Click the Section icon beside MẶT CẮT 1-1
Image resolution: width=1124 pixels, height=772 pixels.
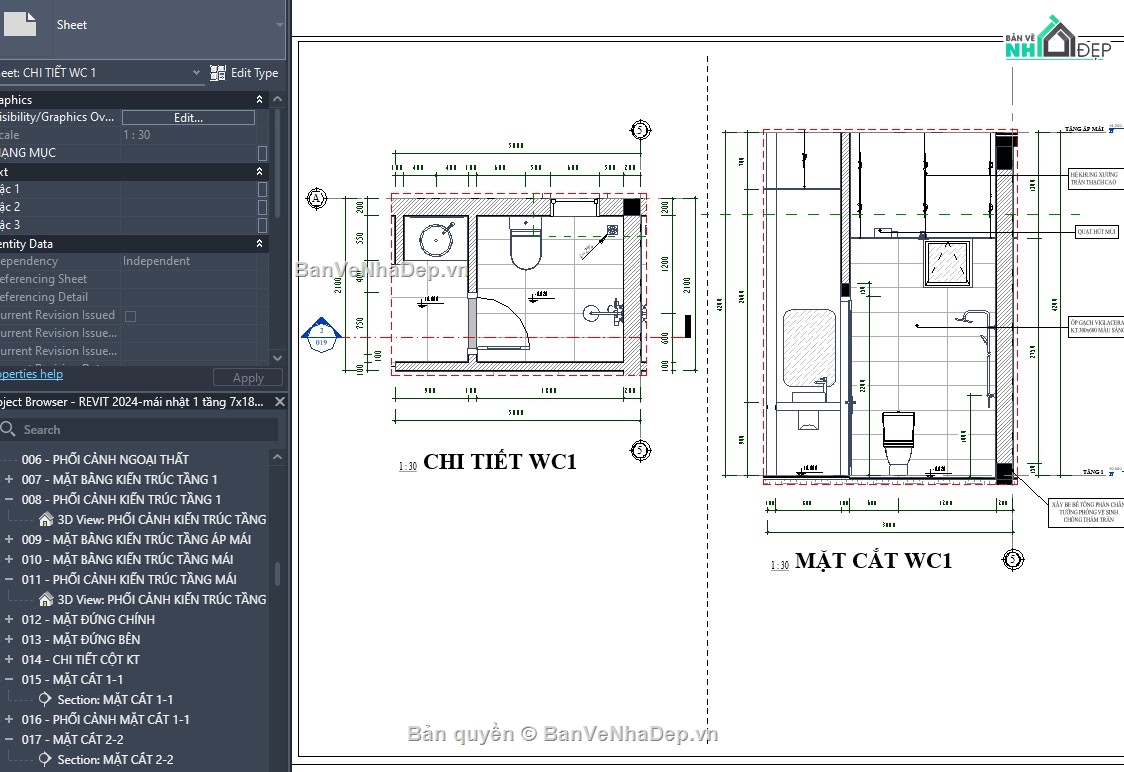tap(45, 699)
